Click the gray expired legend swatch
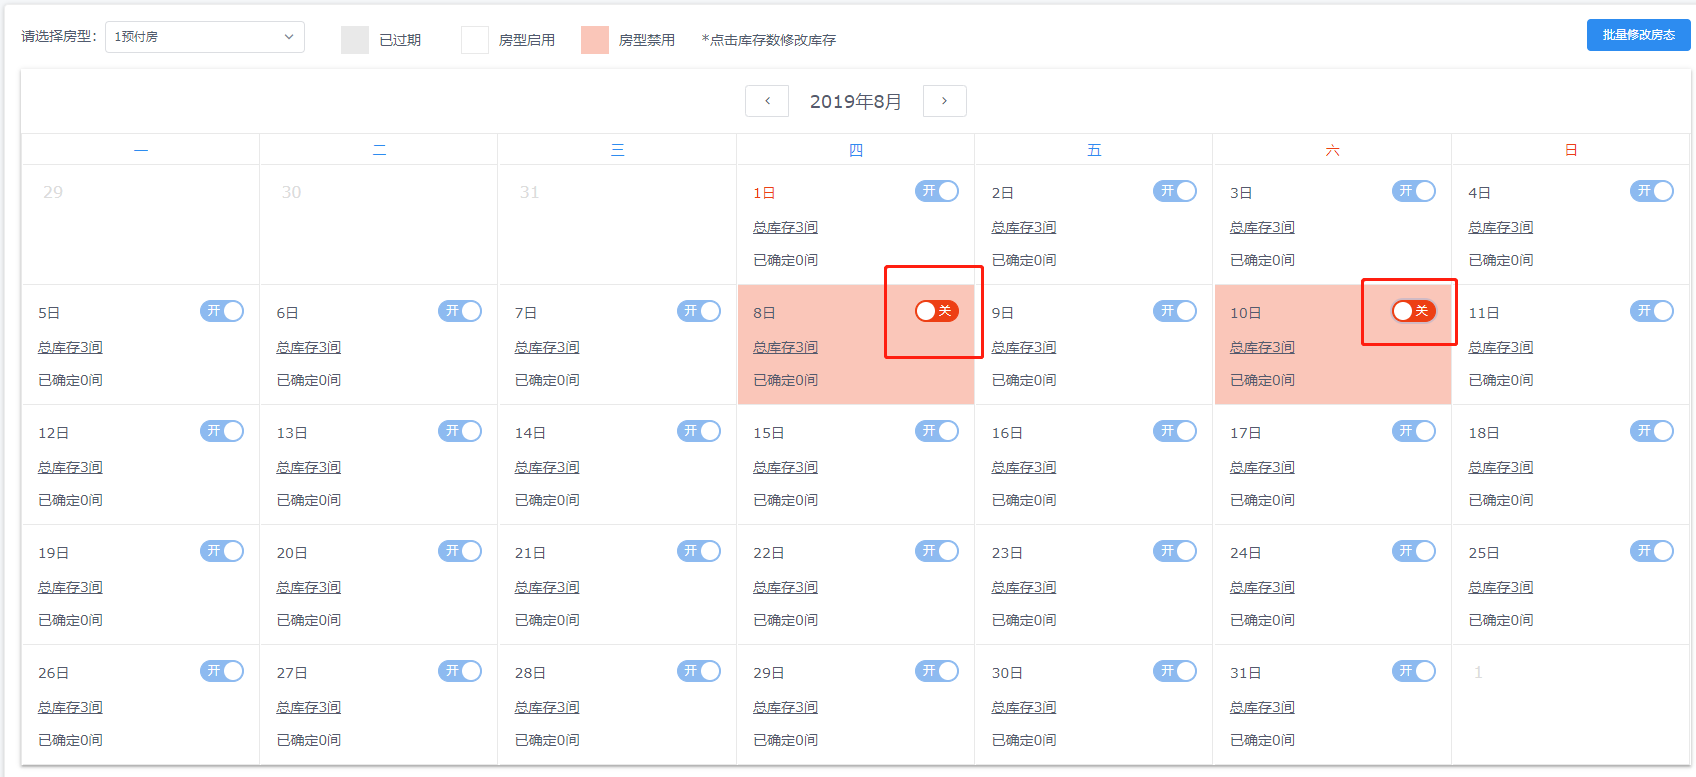 355,40
